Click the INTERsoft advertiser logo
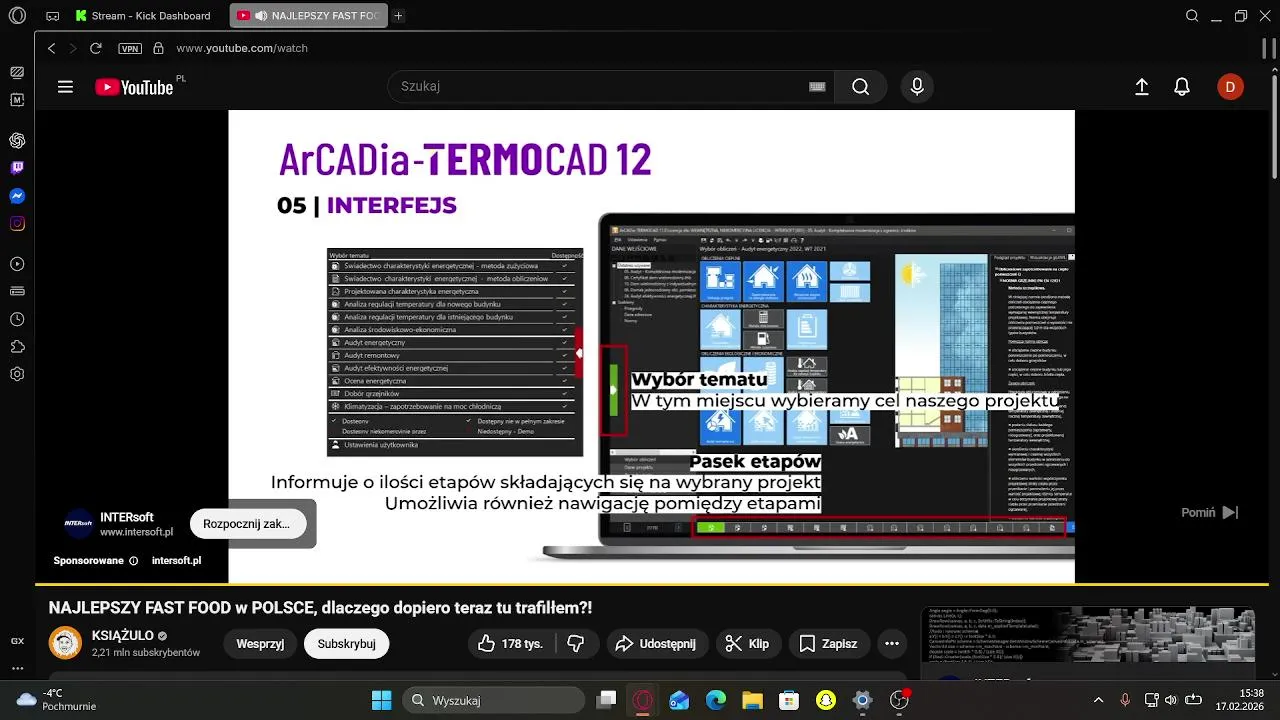 (79, 523)
